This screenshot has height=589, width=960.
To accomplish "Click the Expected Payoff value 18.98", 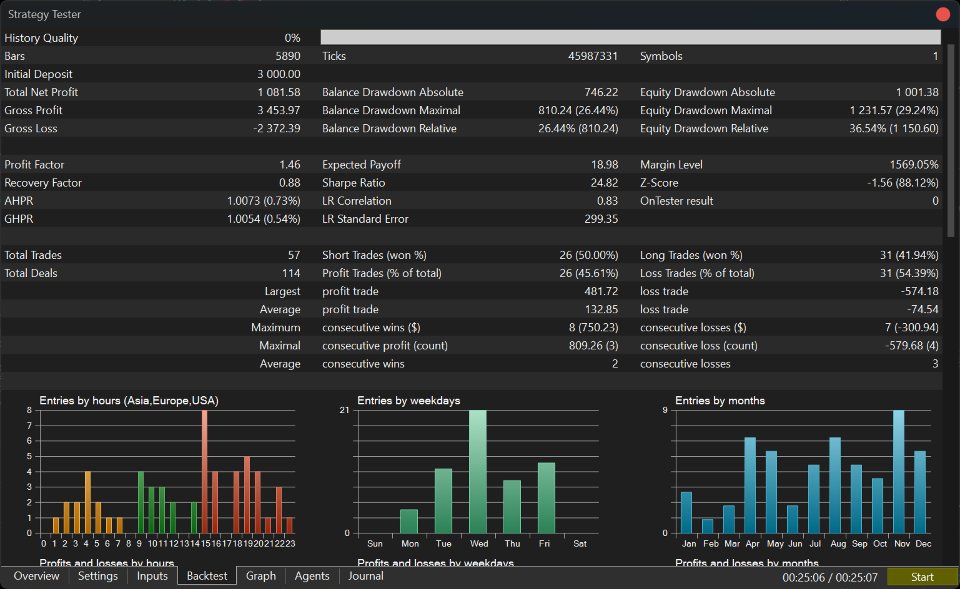I will 605,165.
